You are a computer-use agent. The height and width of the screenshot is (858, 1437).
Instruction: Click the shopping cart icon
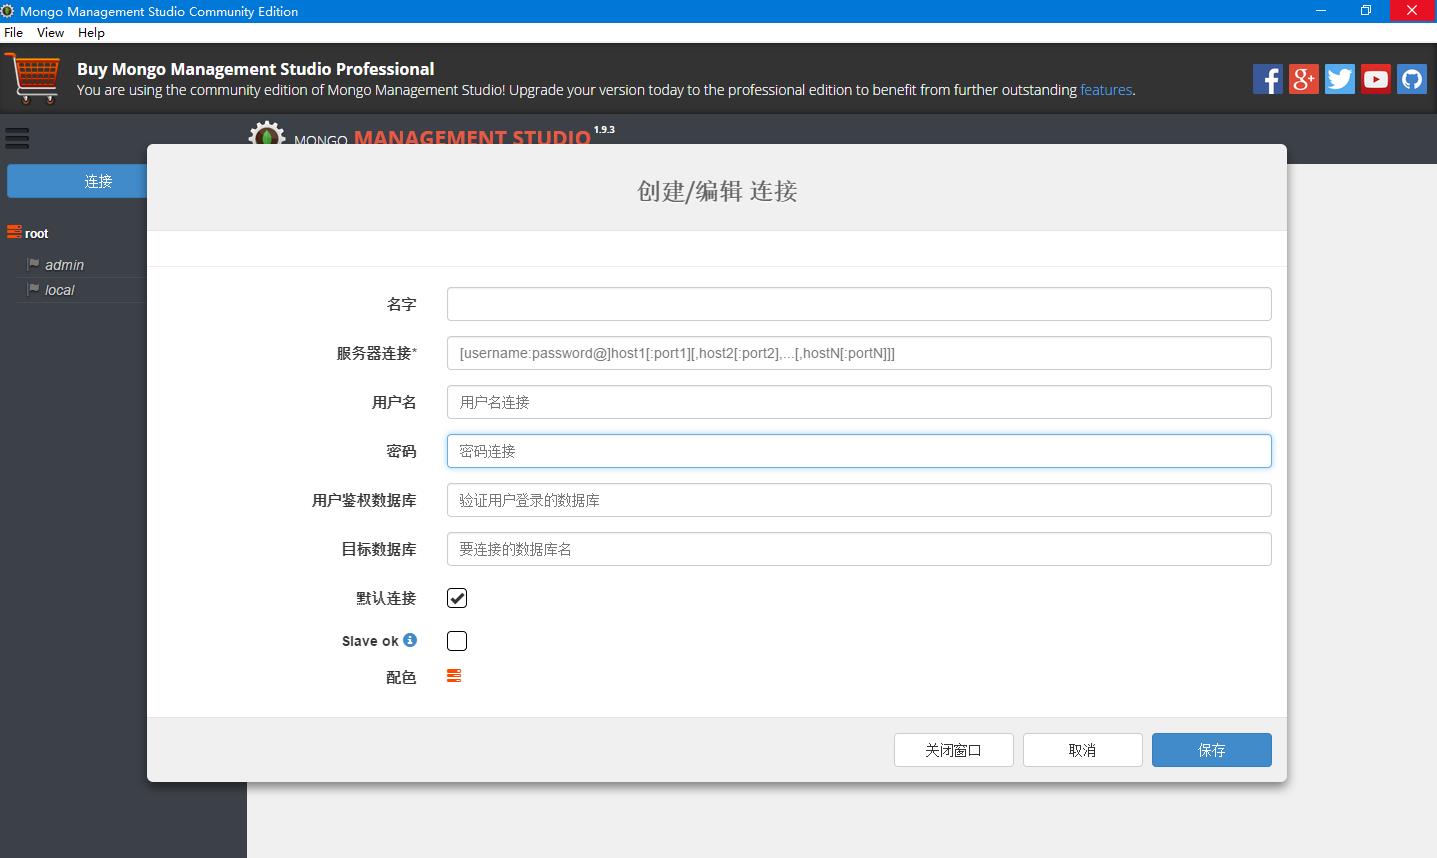tap(33, 78)
